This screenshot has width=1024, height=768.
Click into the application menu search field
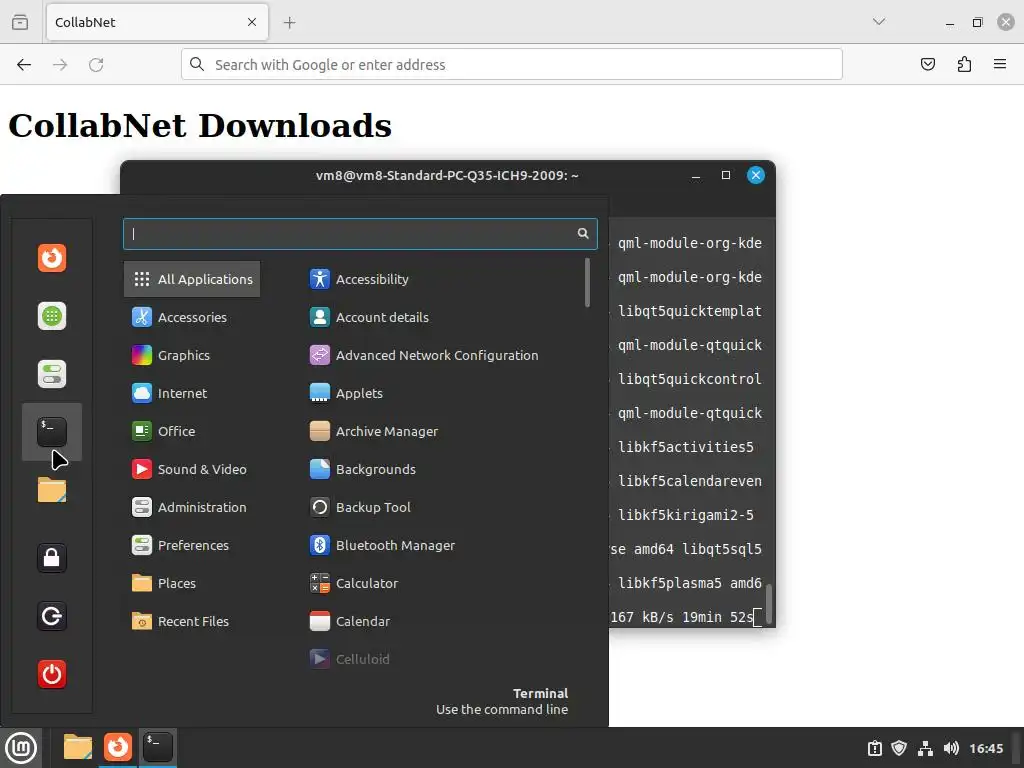[360, 234]
